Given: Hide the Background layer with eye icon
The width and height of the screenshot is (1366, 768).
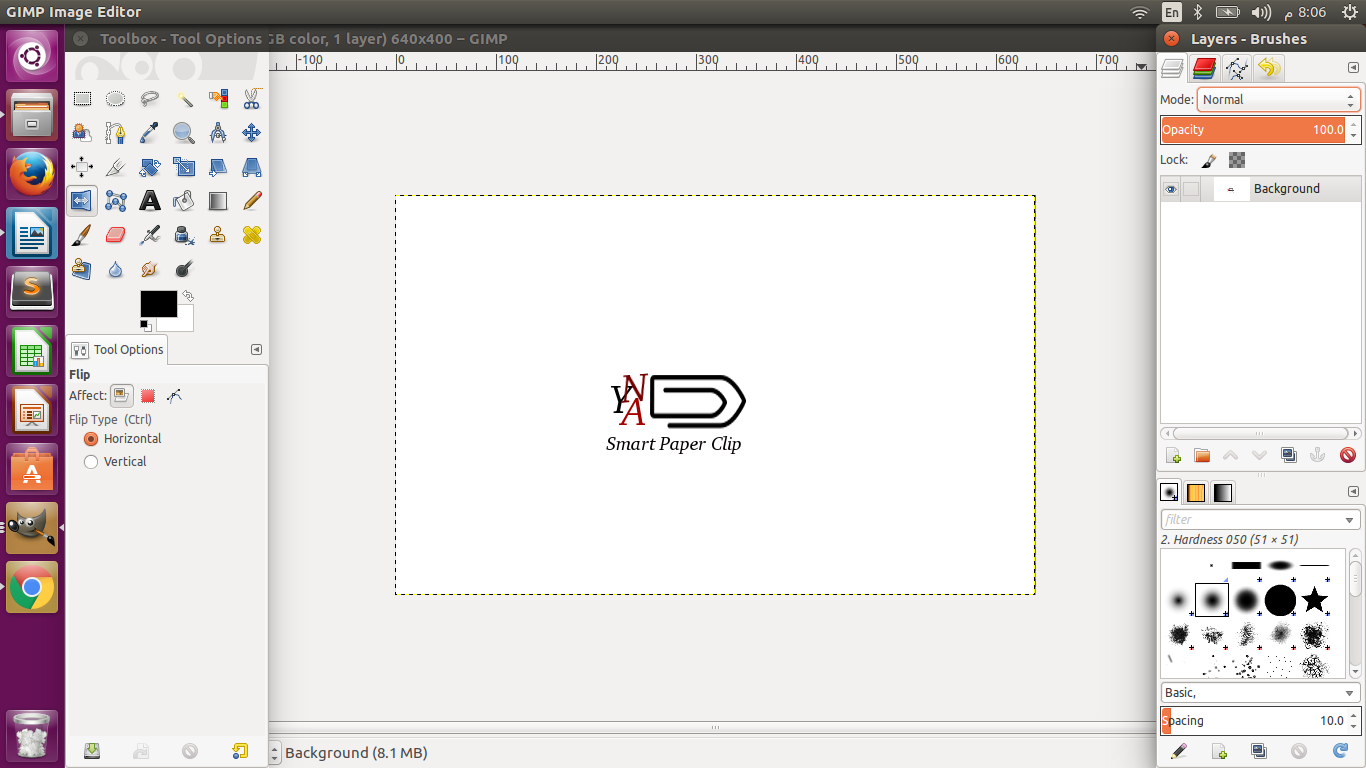Looking at the screenshot, I should pyautogui.click(x=1170, y=189).
